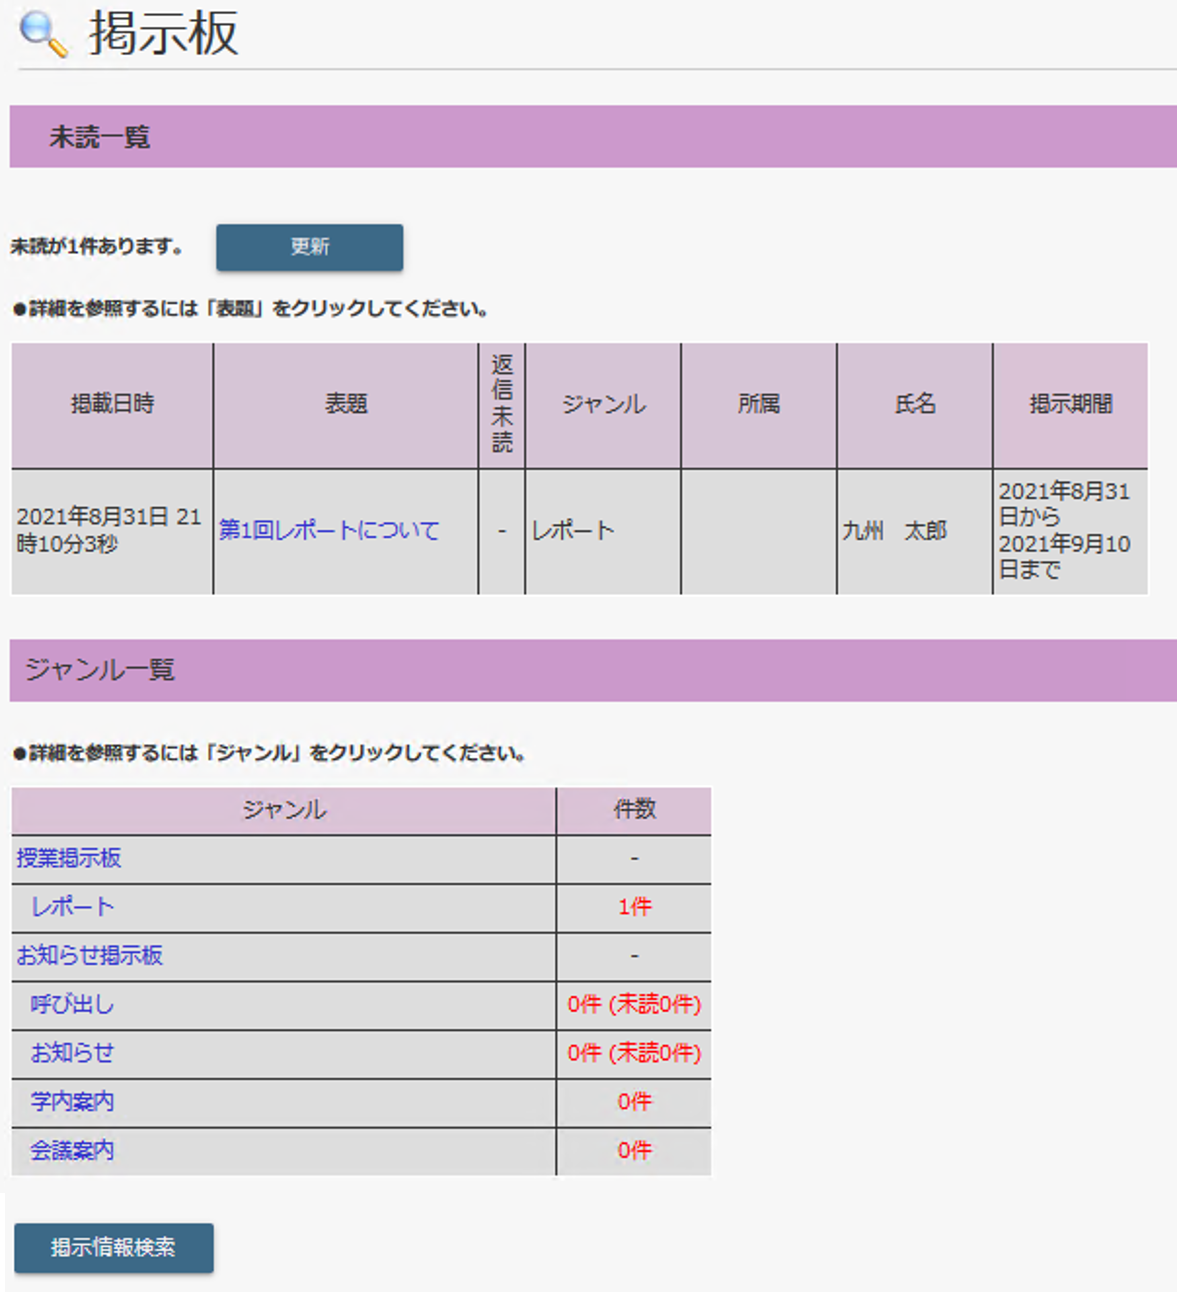The width and height of the screenshot is (1177, 1292).
Task: Click the magnifier icon beside 掲示板 title
Action: click(44, 35)
